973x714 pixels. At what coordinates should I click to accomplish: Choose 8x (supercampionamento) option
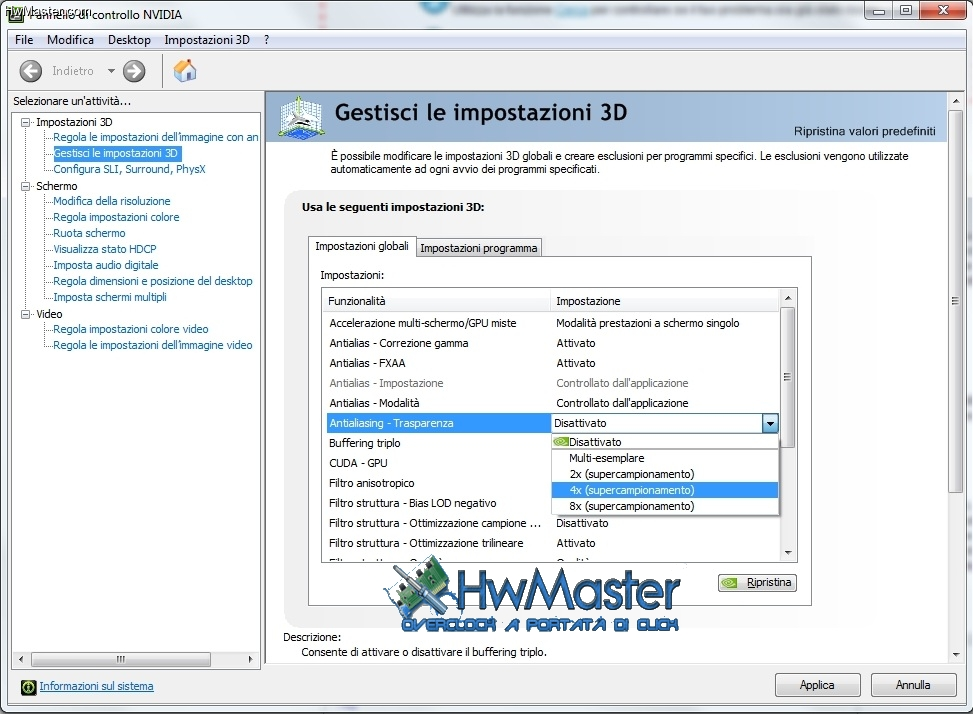click(665, 506)
